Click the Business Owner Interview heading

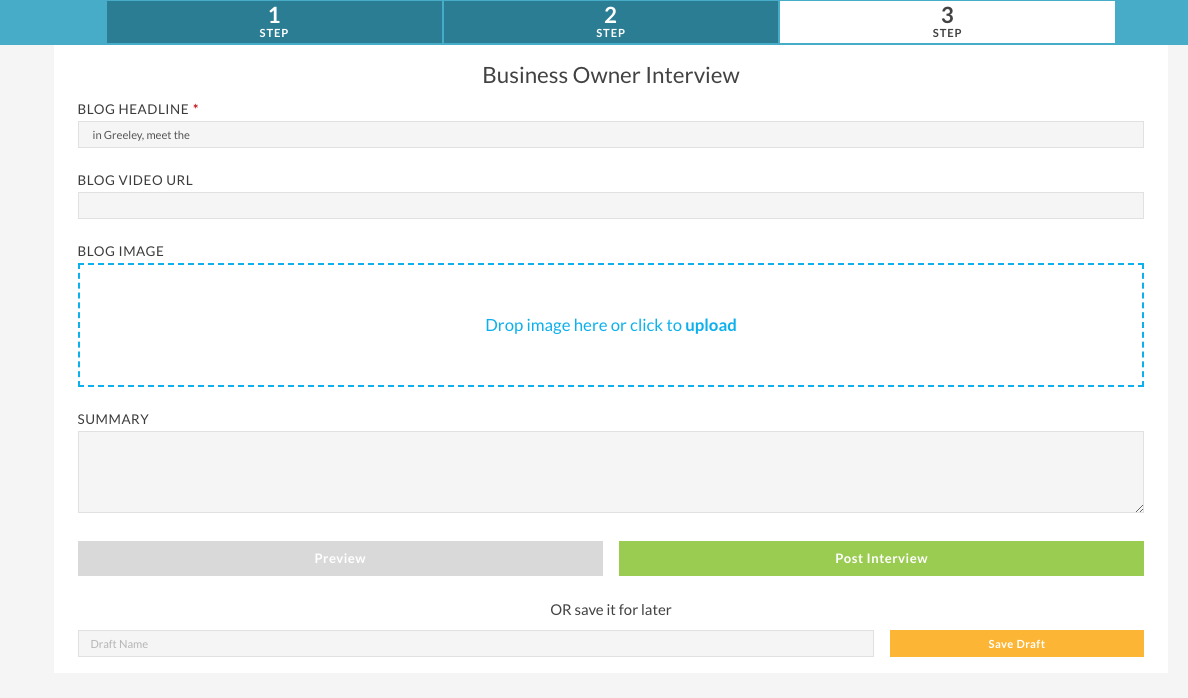pyautogui.click(x=611, y=75)
